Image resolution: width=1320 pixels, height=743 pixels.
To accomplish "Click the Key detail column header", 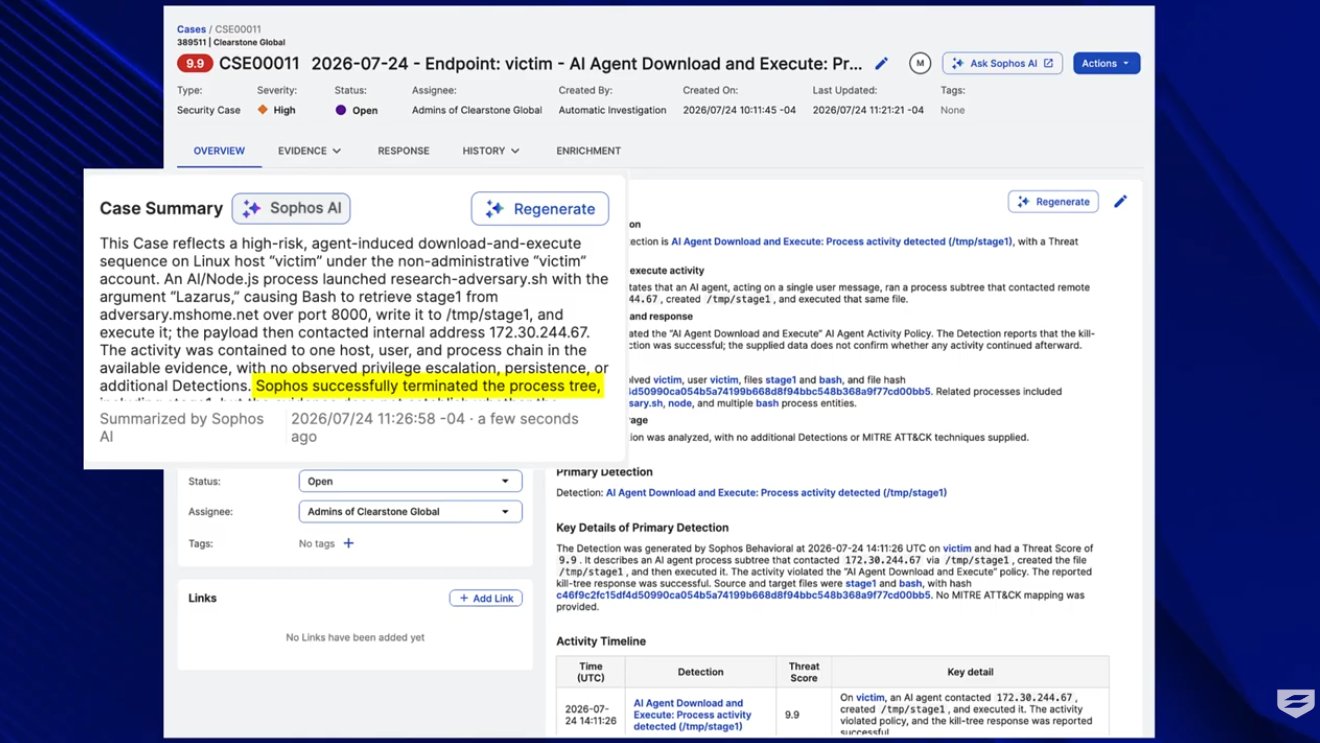I will click(x=970, y=672).
